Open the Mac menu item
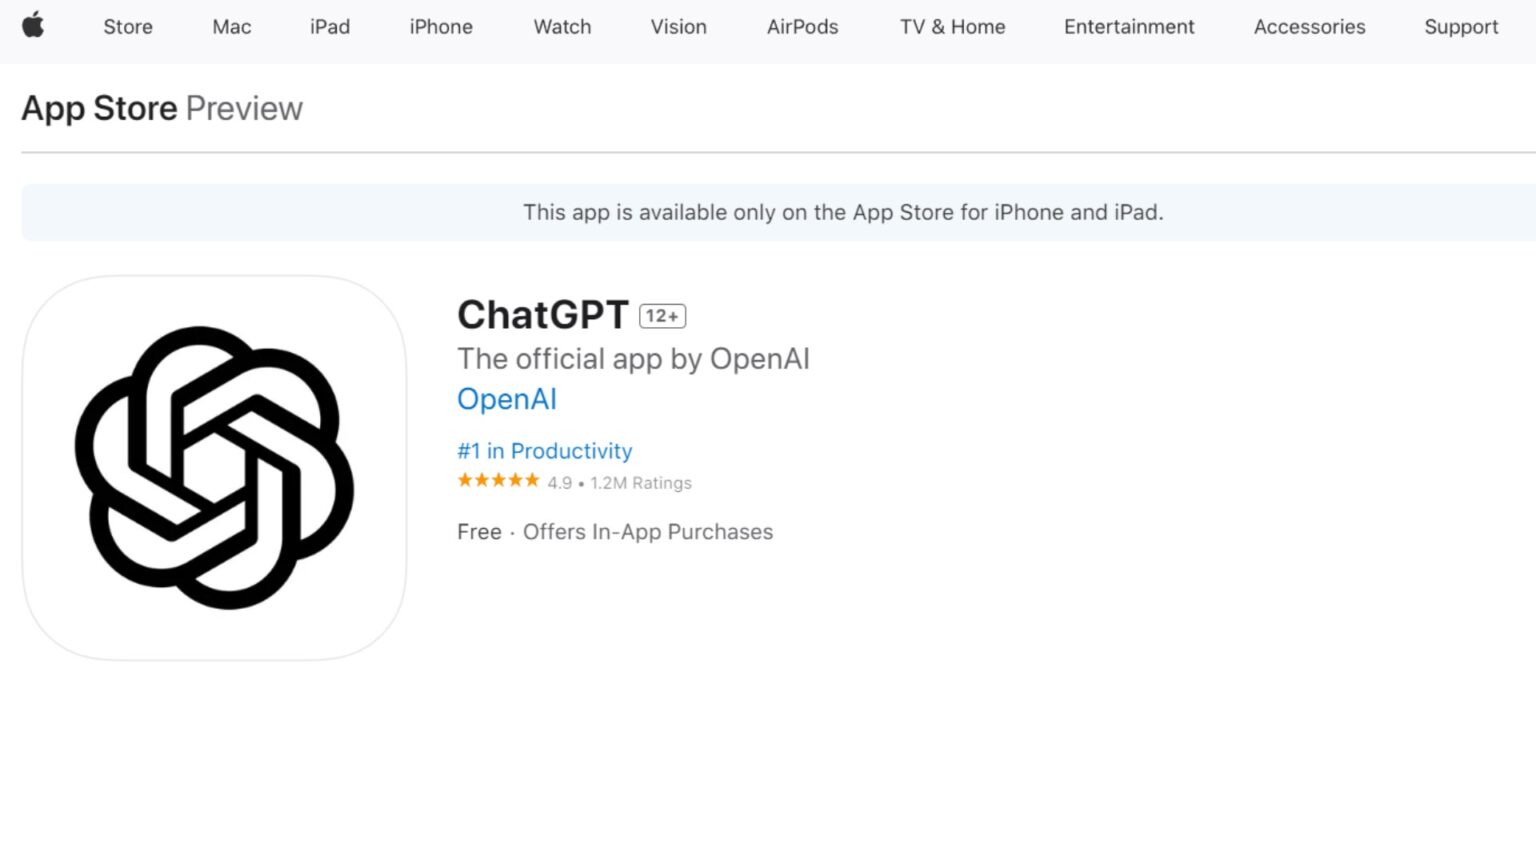 [231, 27]
